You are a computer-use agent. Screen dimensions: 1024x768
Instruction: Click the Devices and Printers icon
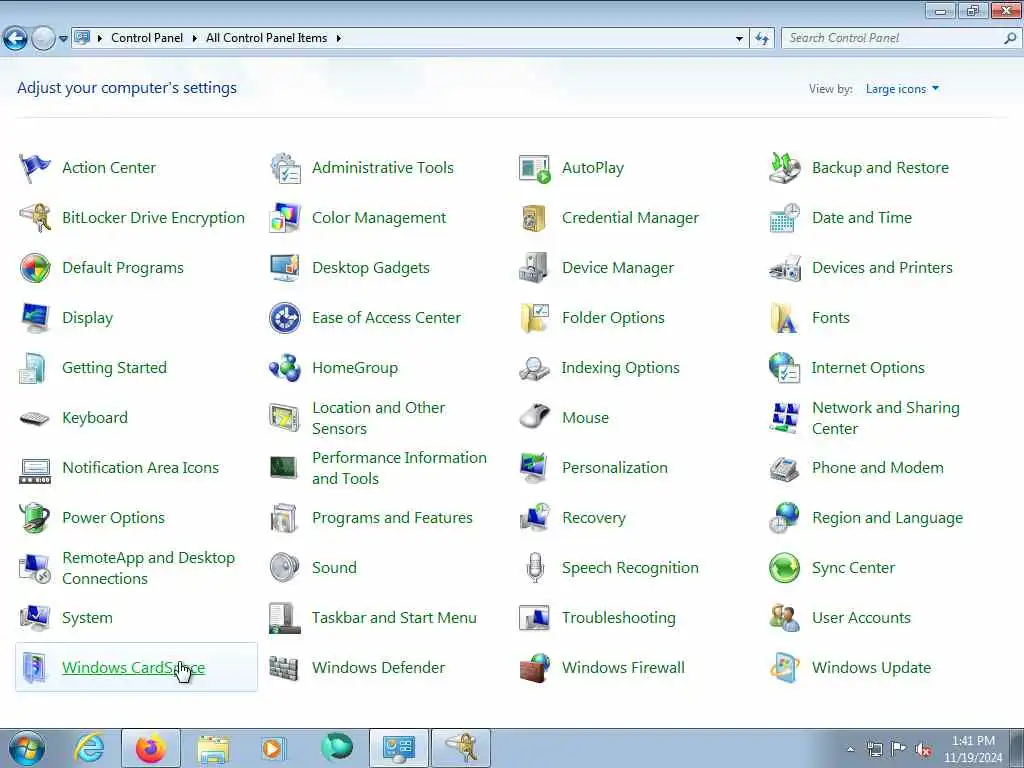pyautogui.click(x=784, y=268)
